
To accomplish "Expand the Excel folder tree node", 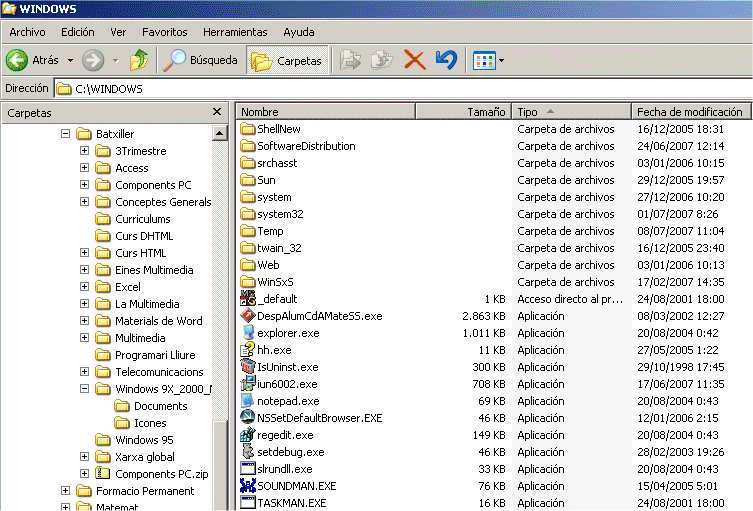I will click(x=84, y=287).
